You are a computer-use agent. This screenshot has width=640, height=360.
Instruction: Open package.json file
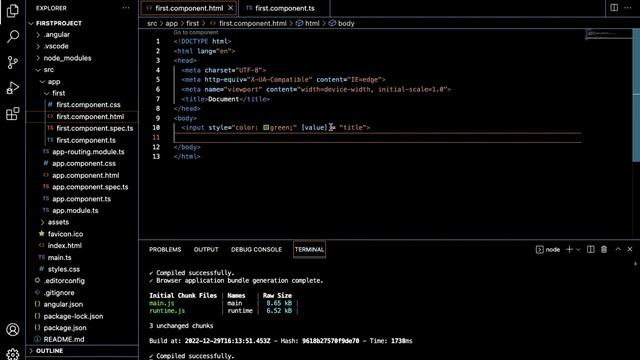[65, 328]
